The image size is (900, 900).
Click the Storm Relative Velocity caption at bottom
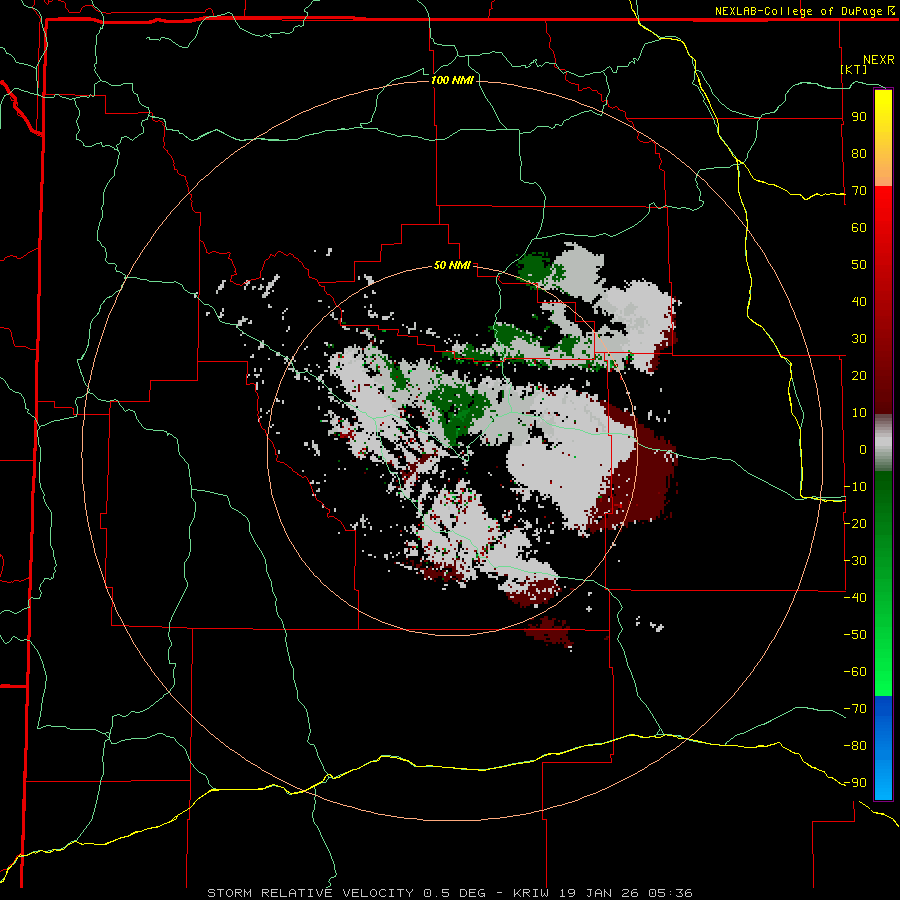click(x=450, y=893)
